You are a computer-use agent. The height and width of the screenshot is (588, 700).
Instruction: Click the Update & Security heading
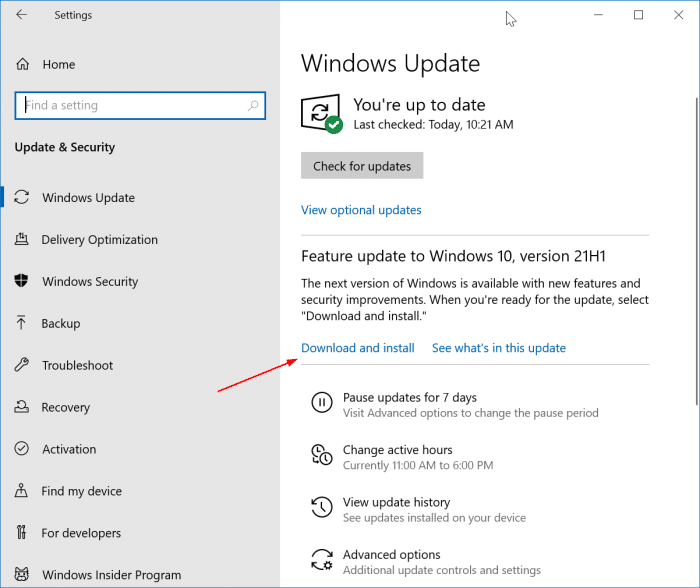pyautogui.click(x=65, y=147)
